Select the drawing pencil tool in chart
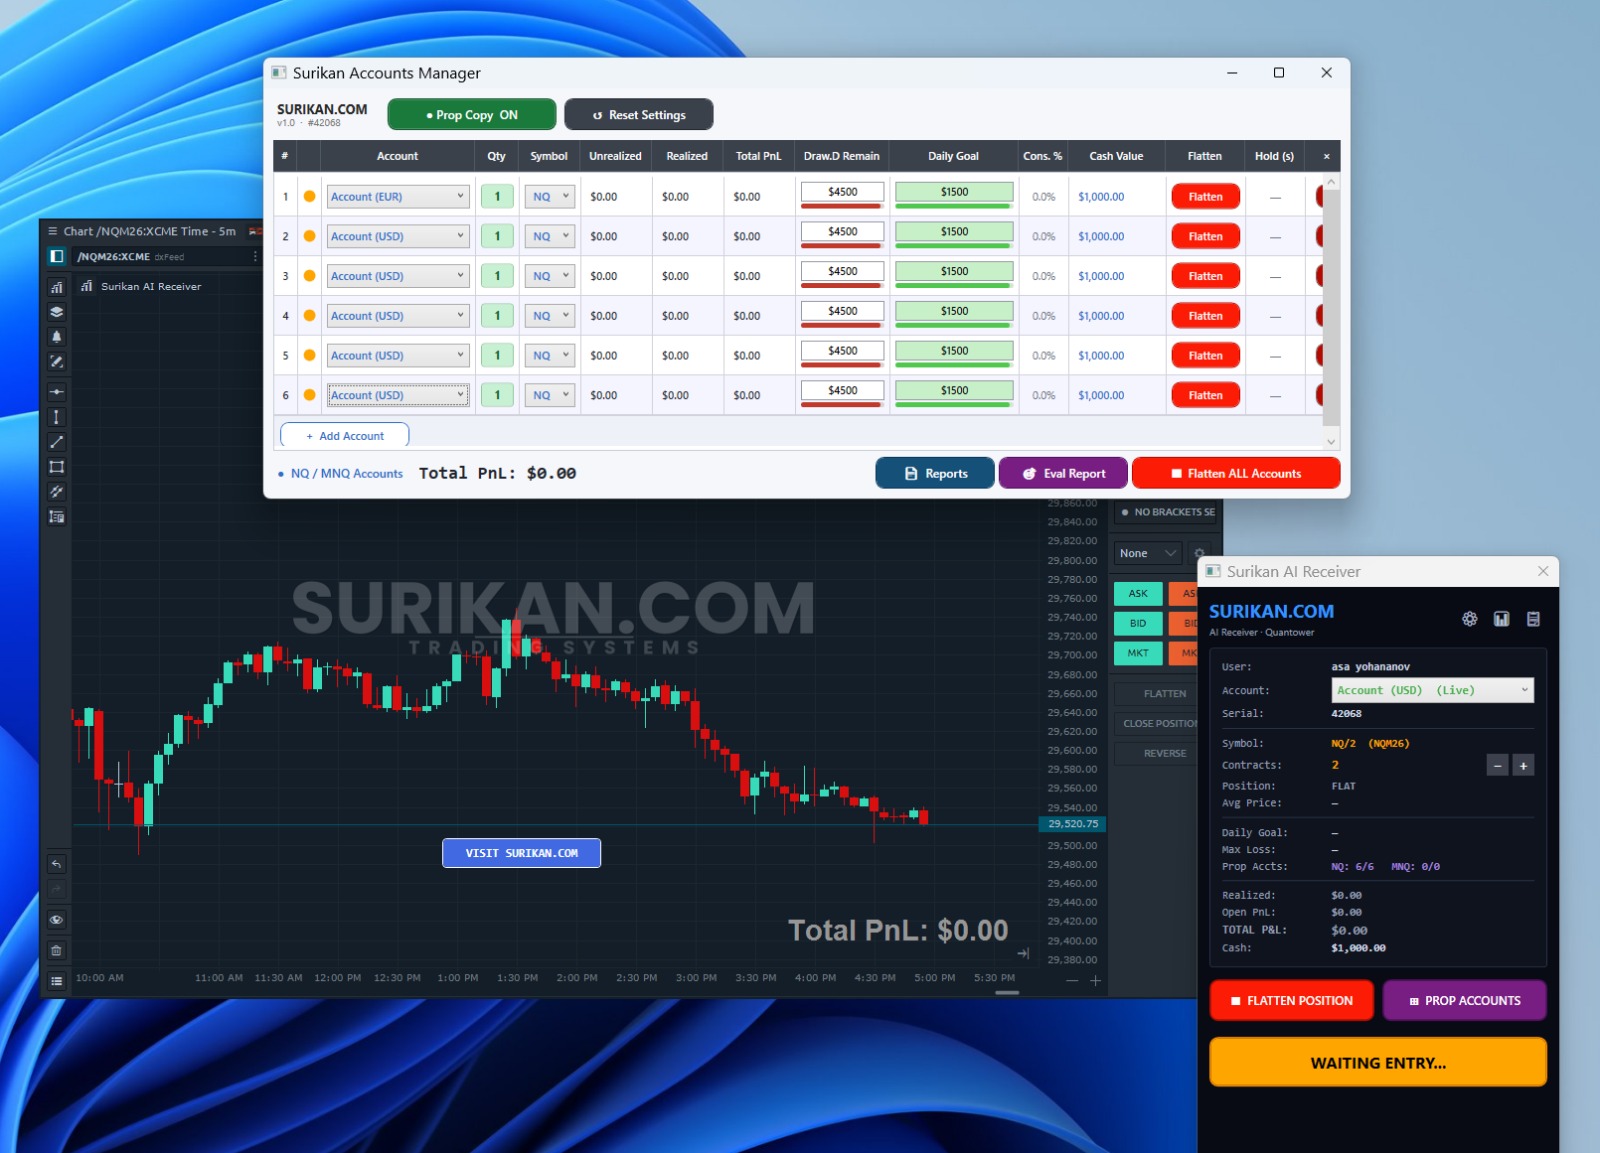Screen dimensions: 1600x1153 (57, 362)
